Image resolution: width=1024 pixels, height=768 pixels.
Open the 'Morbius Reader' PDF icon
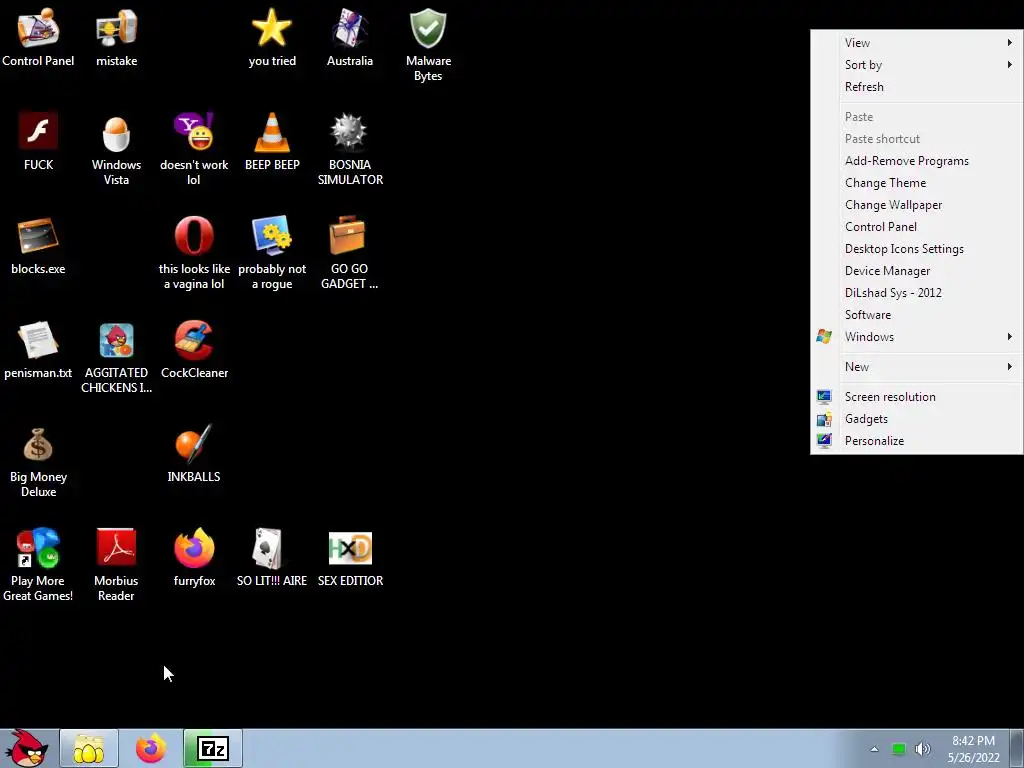coord(116,564)
